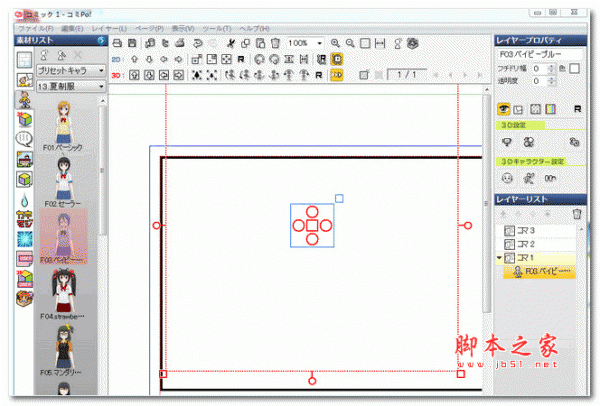Delete layer using layer list trash icon

tap(576, 213)
